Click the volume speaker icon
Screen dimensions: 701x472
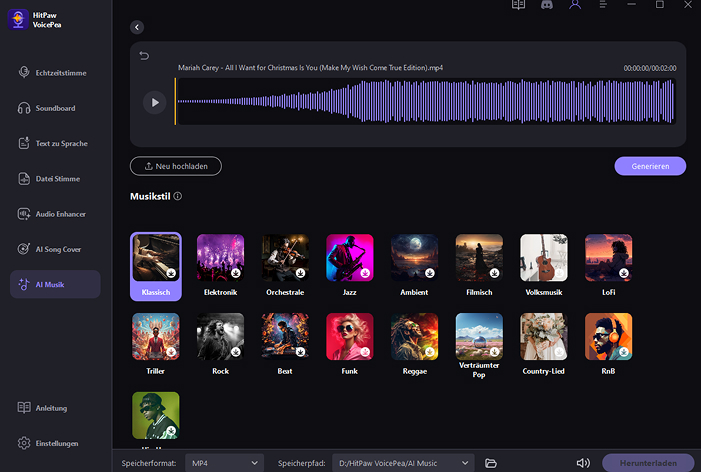click(x=583, y=463)
